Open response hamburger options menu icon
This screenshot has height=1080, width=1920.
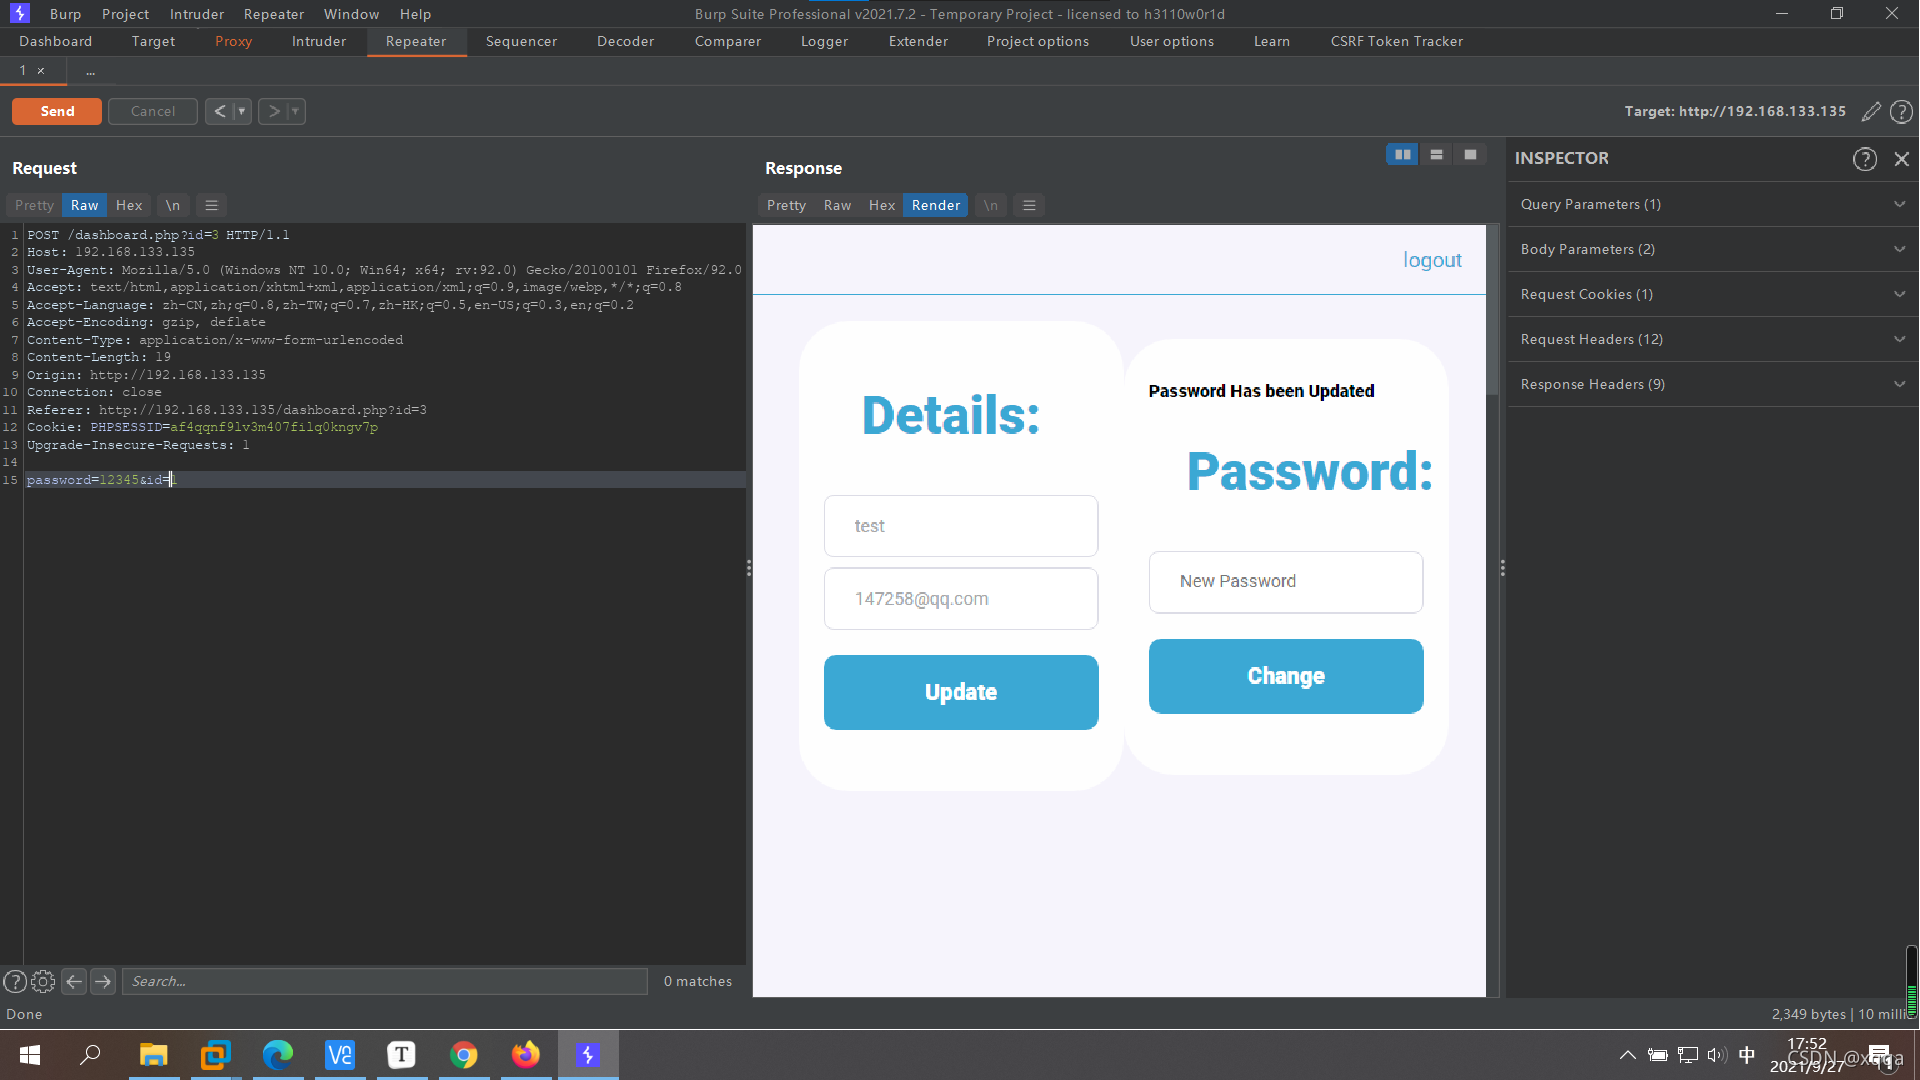1029,205
